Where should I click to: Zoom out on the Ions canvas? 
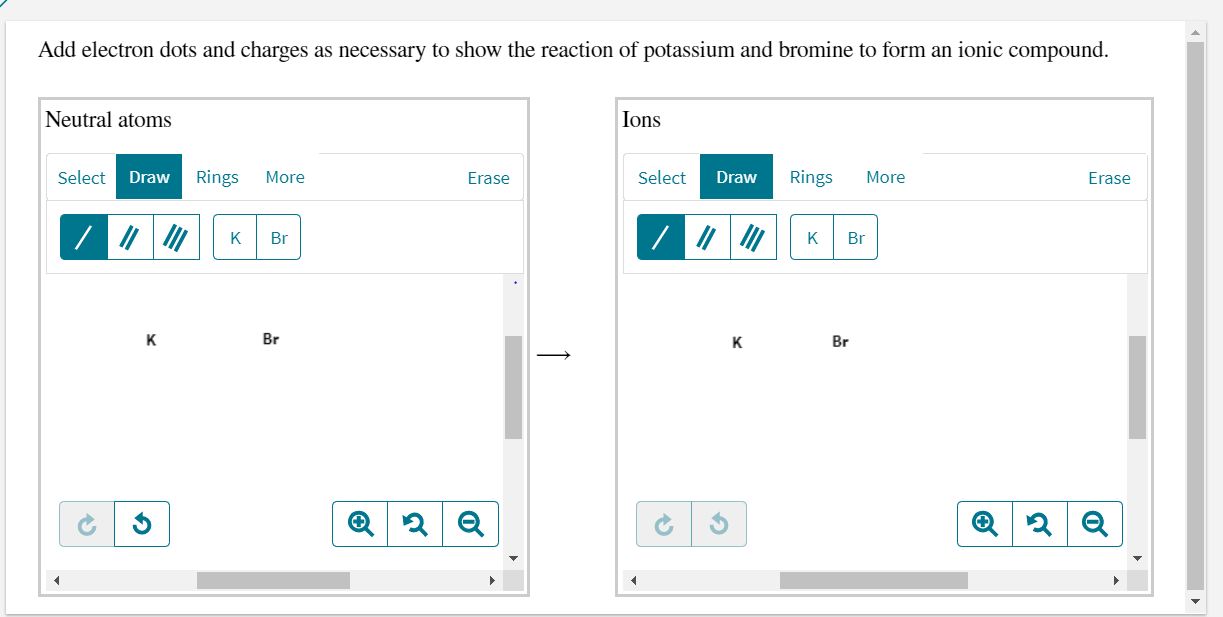coord(1095,523)
